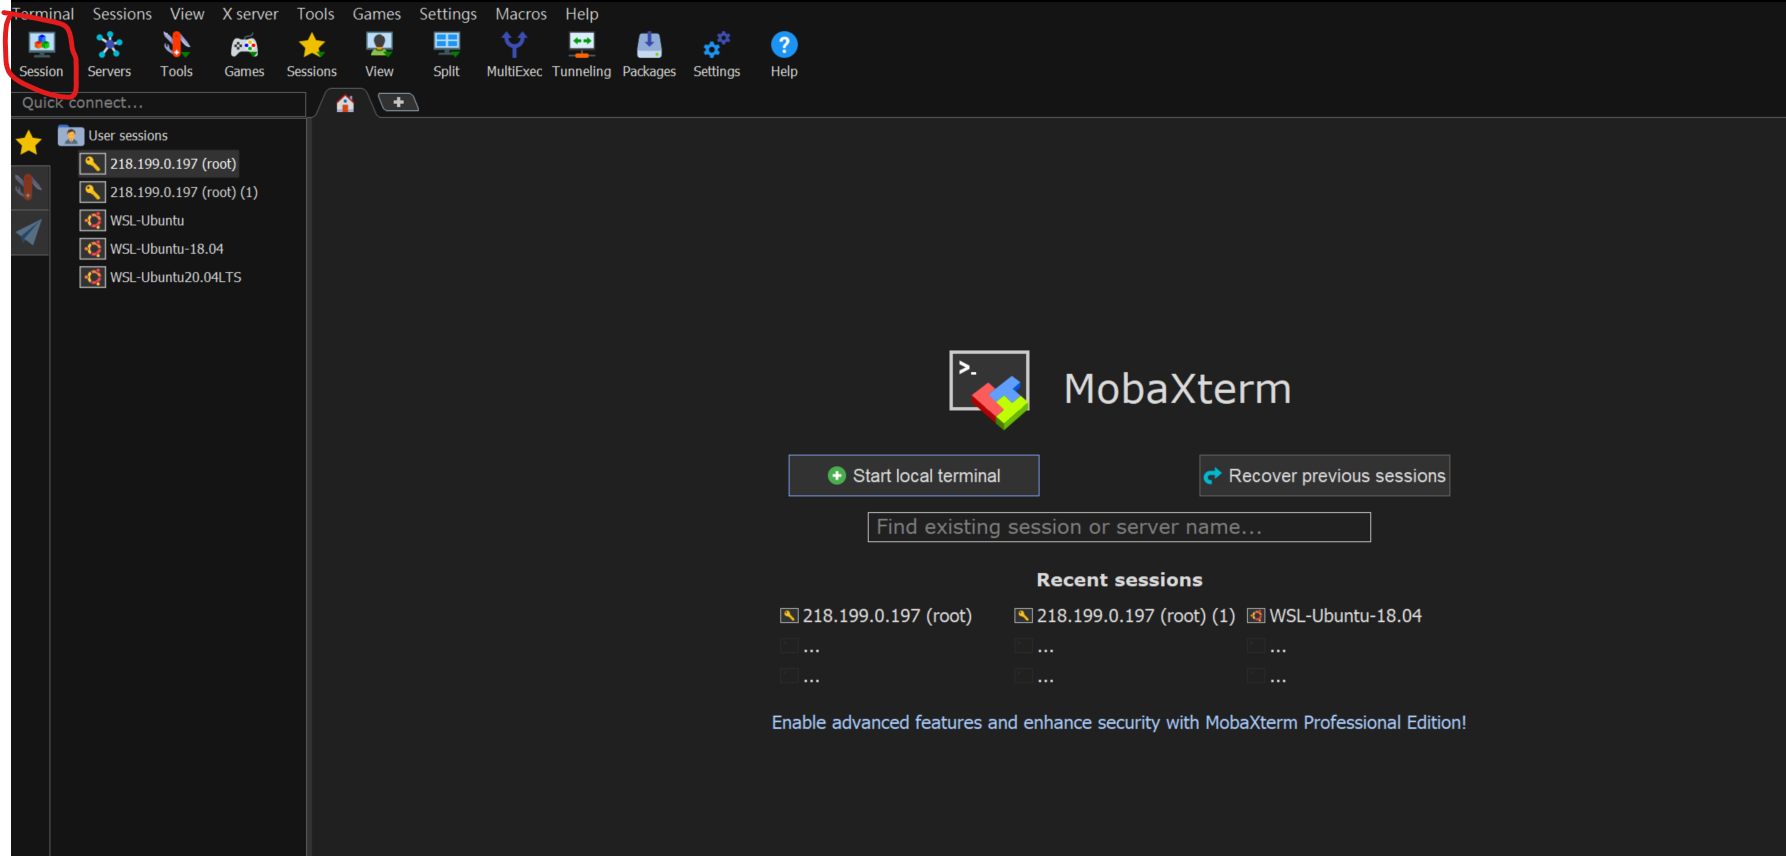Open the Help menu in menu bar

coord(581,14)
